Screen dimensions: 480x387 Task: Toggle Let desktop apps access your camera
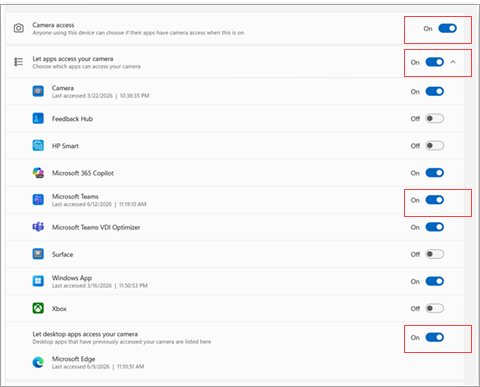pyautogui.click(x=435, y=337)
